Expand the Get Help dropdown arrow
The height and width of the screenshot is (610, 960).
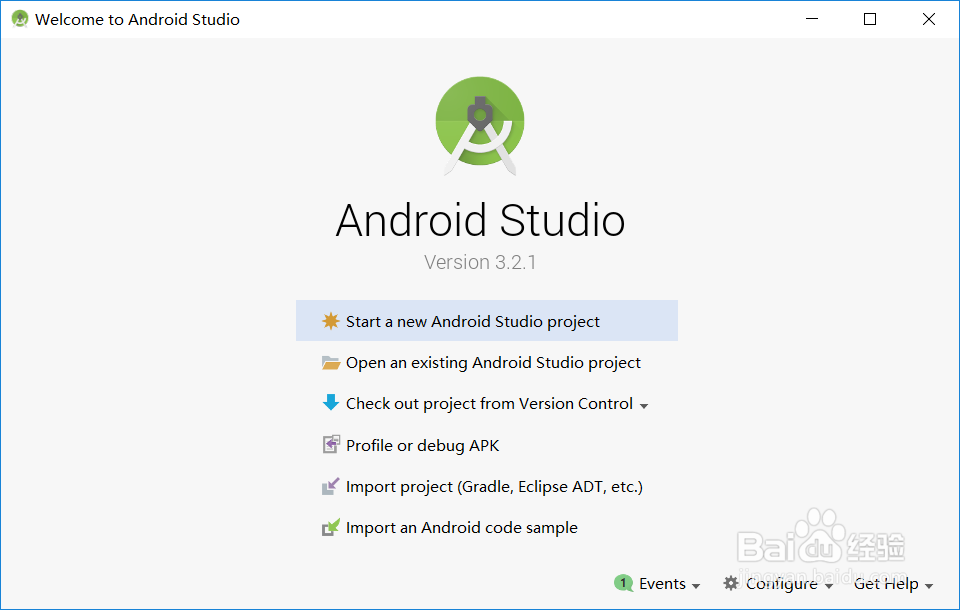[929, 586]
